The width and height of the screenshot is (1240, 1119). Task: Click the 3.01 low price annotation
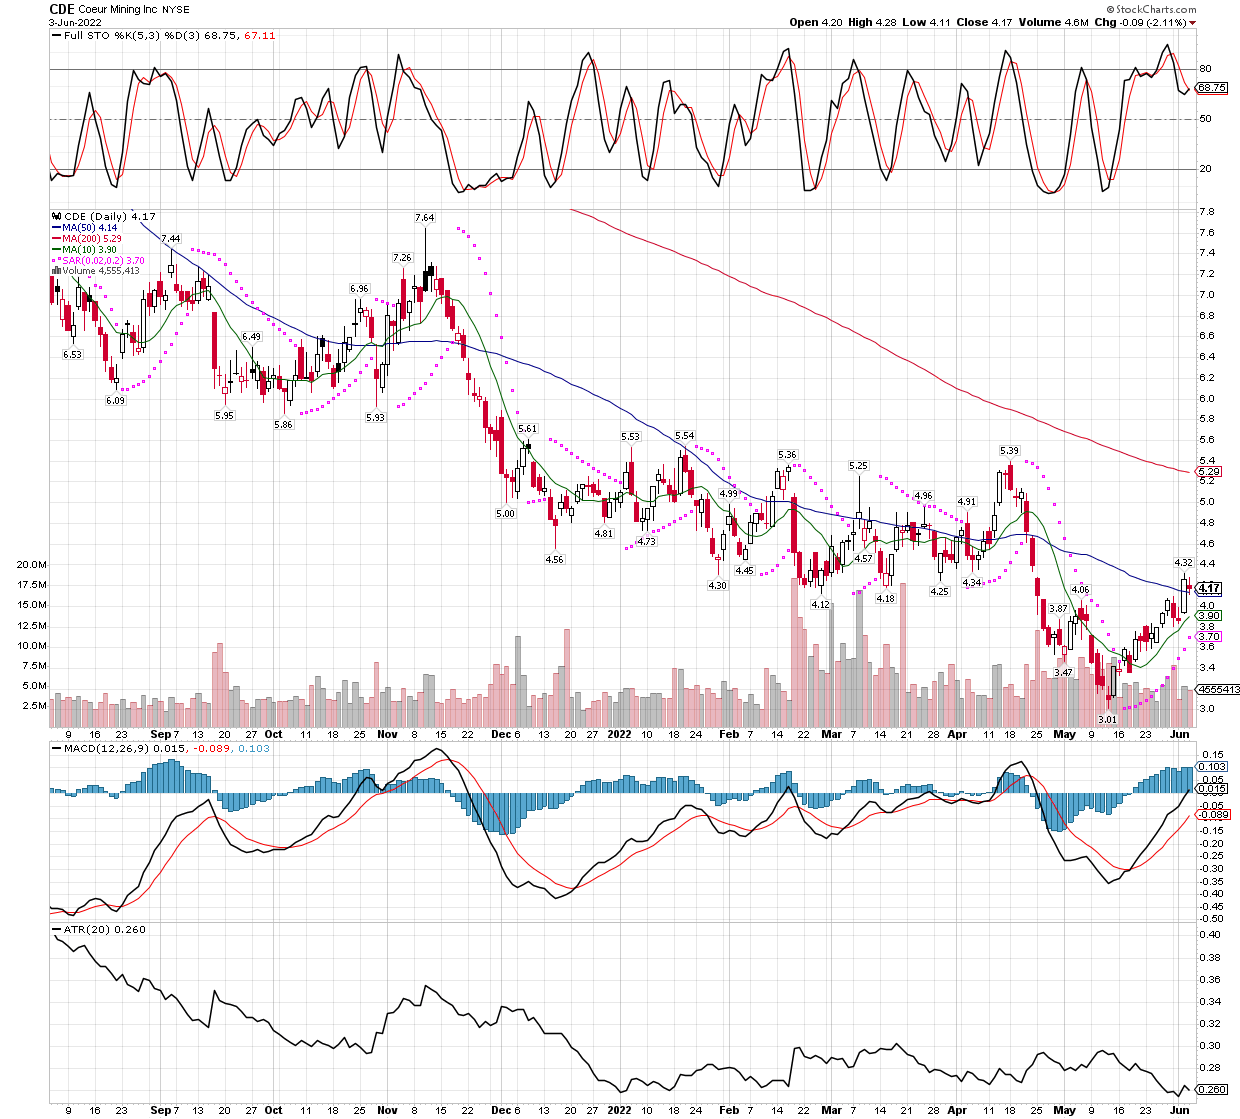[1107, 719]
